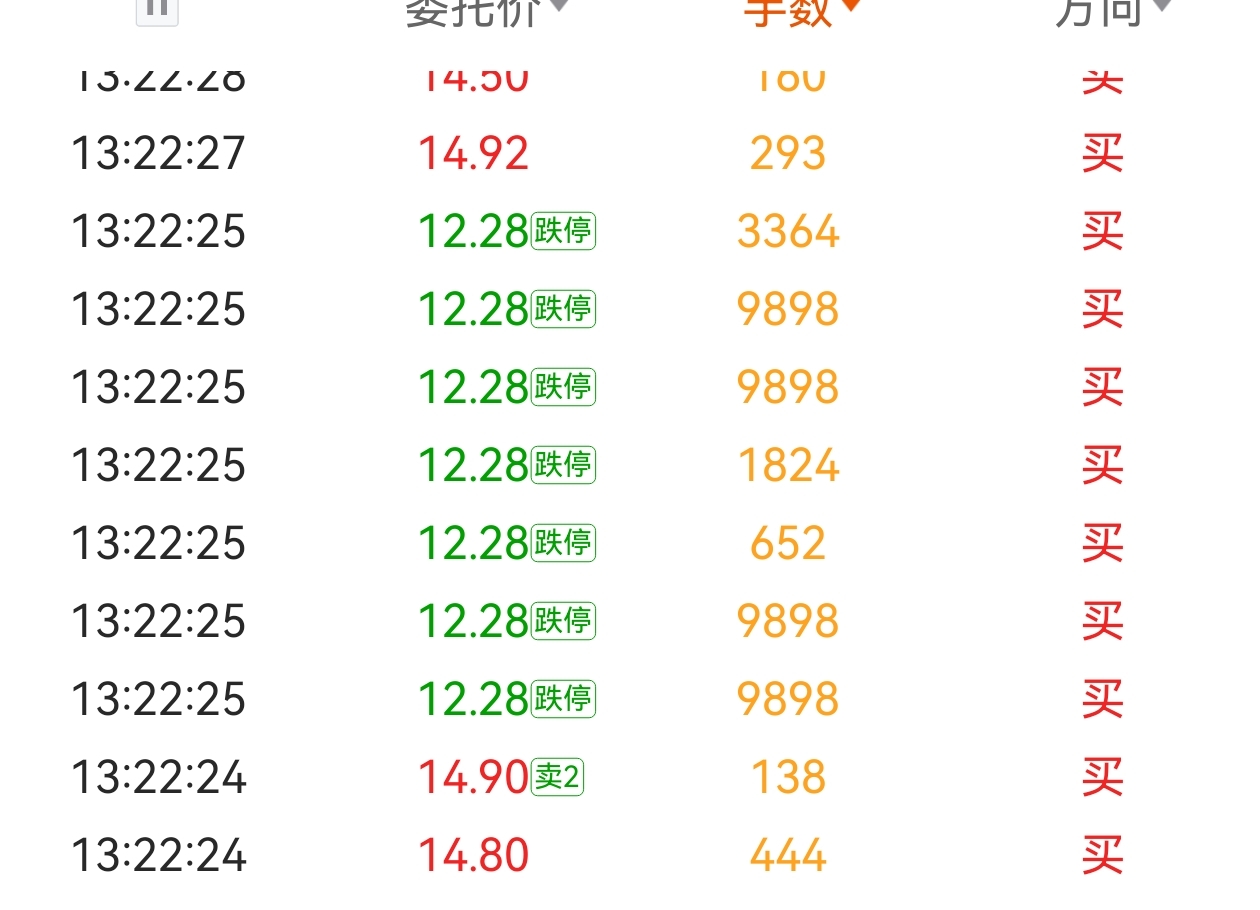1260x910 pixels.
Task: Open the 方向 column filter arrow
Action: [x=1160, y=6]
